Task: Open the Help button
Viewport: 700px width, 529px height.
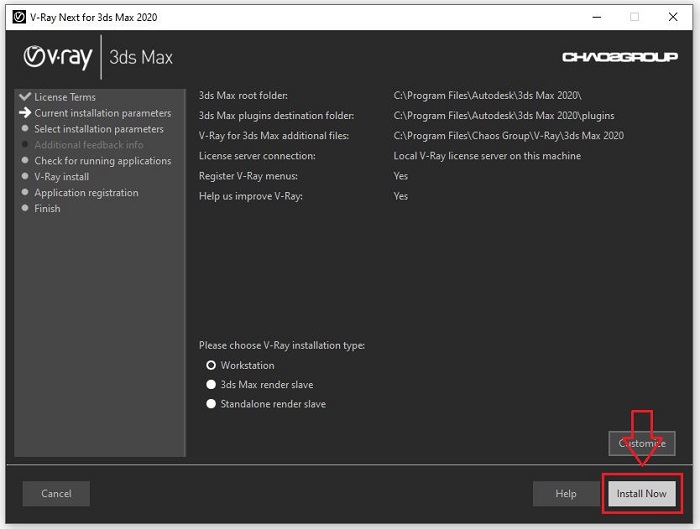Action: tap(566, 493)
